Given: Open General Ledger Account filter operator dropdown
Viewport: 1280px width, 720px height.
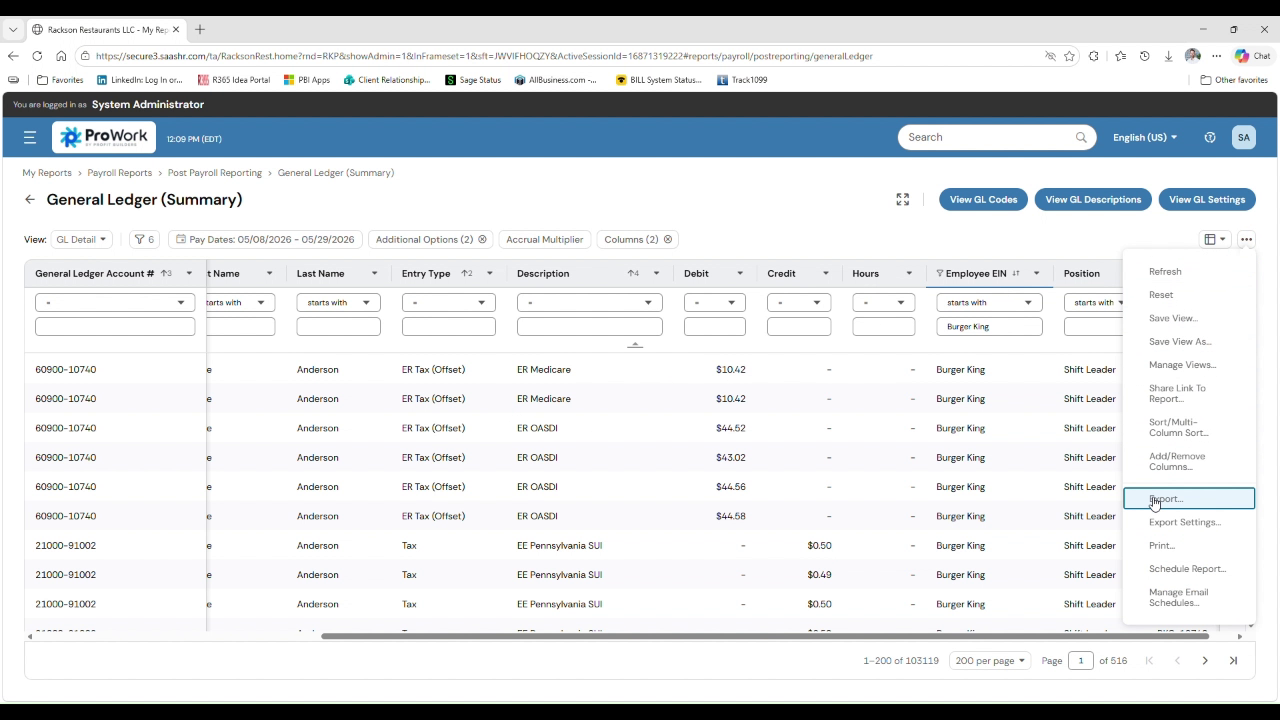Looking at the screenshot, I should 115,302.
